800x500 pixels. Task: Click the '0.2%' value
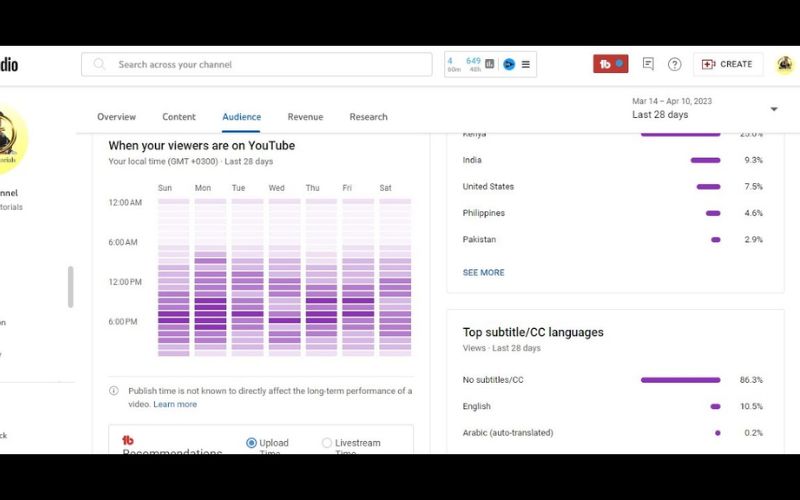point(754,433)
